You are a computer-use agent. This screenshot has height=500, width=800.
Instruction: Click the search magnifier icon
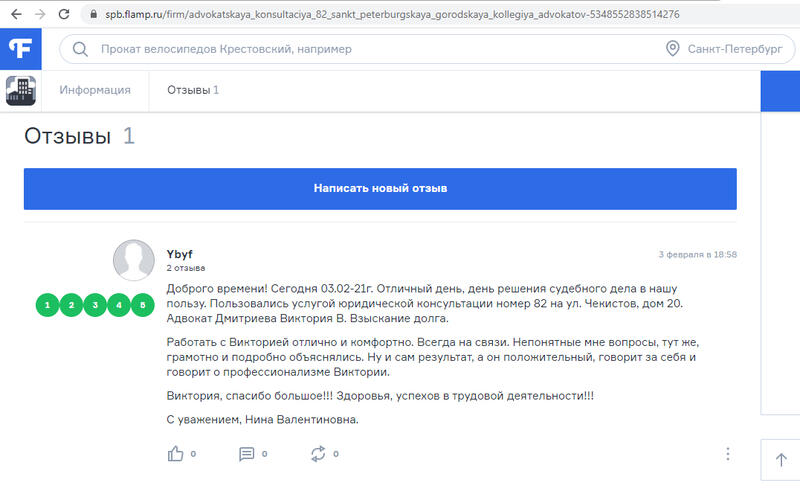click(80, 50)
